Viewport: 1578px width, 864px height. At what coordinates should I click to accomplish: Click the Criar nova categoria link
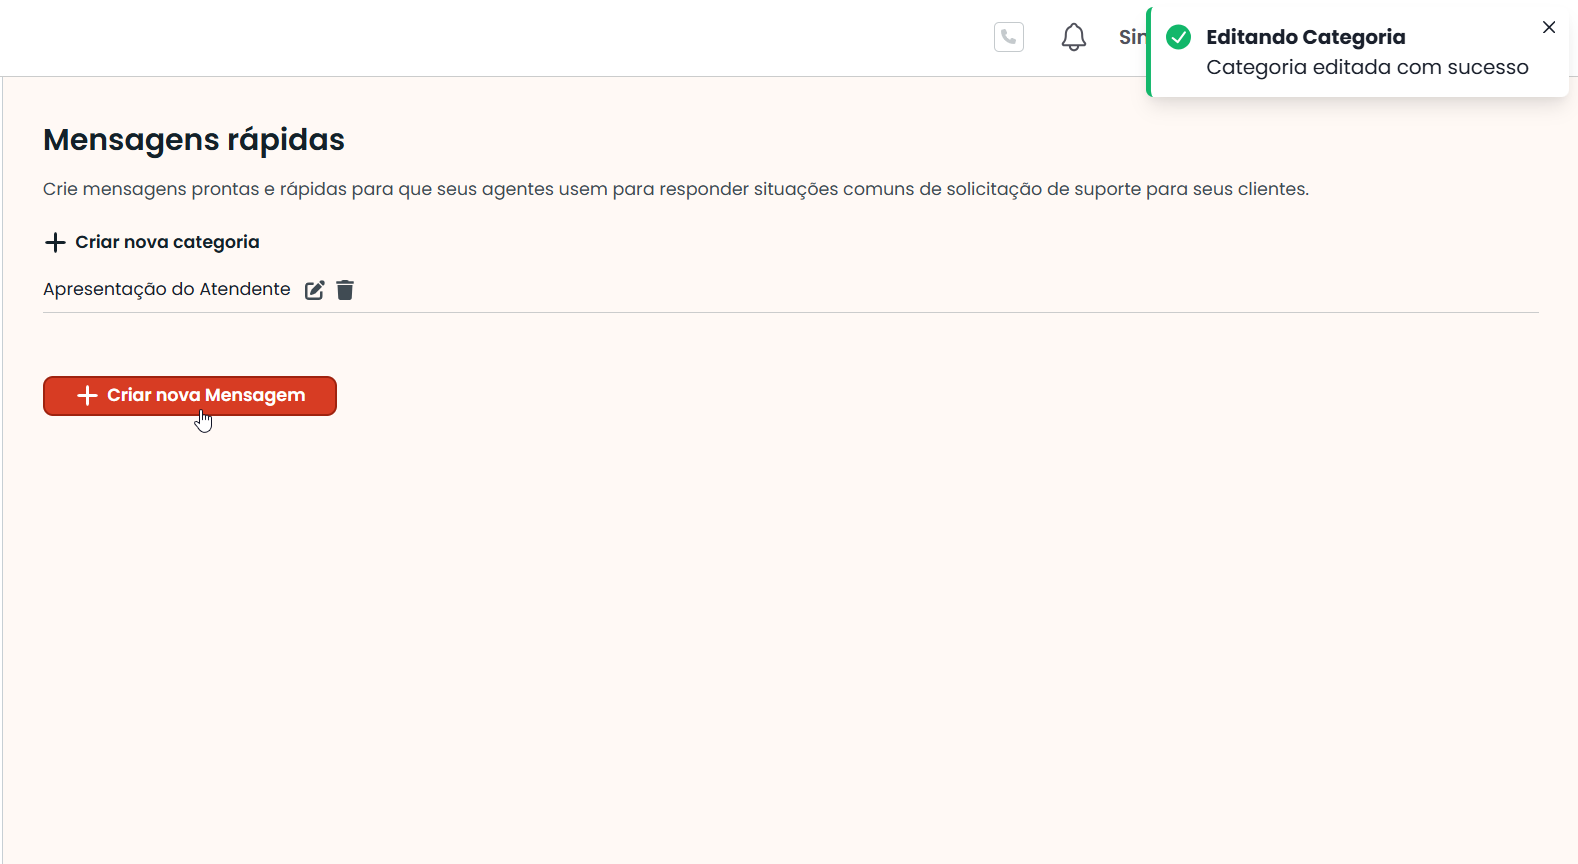click(167, 242)
